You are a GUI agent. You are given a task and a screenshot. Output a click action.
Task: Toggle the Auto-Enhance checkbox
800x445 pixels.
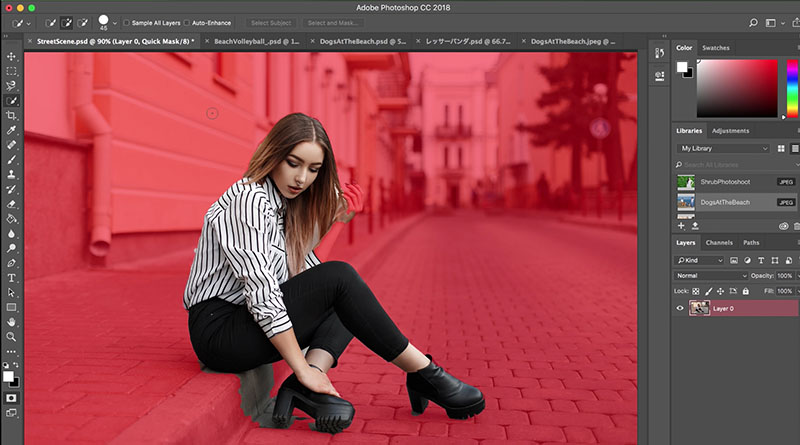[187, 22]
